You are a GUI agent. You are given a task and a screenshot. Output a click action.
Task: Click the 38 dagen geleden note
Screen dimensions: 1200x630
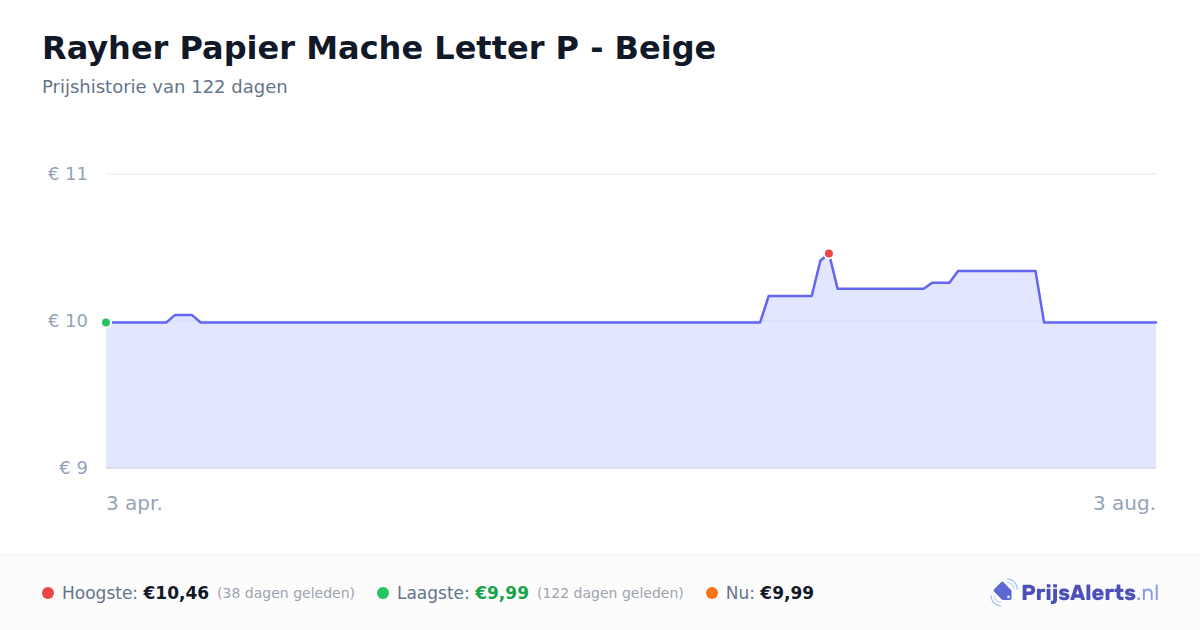coord(286,593)
